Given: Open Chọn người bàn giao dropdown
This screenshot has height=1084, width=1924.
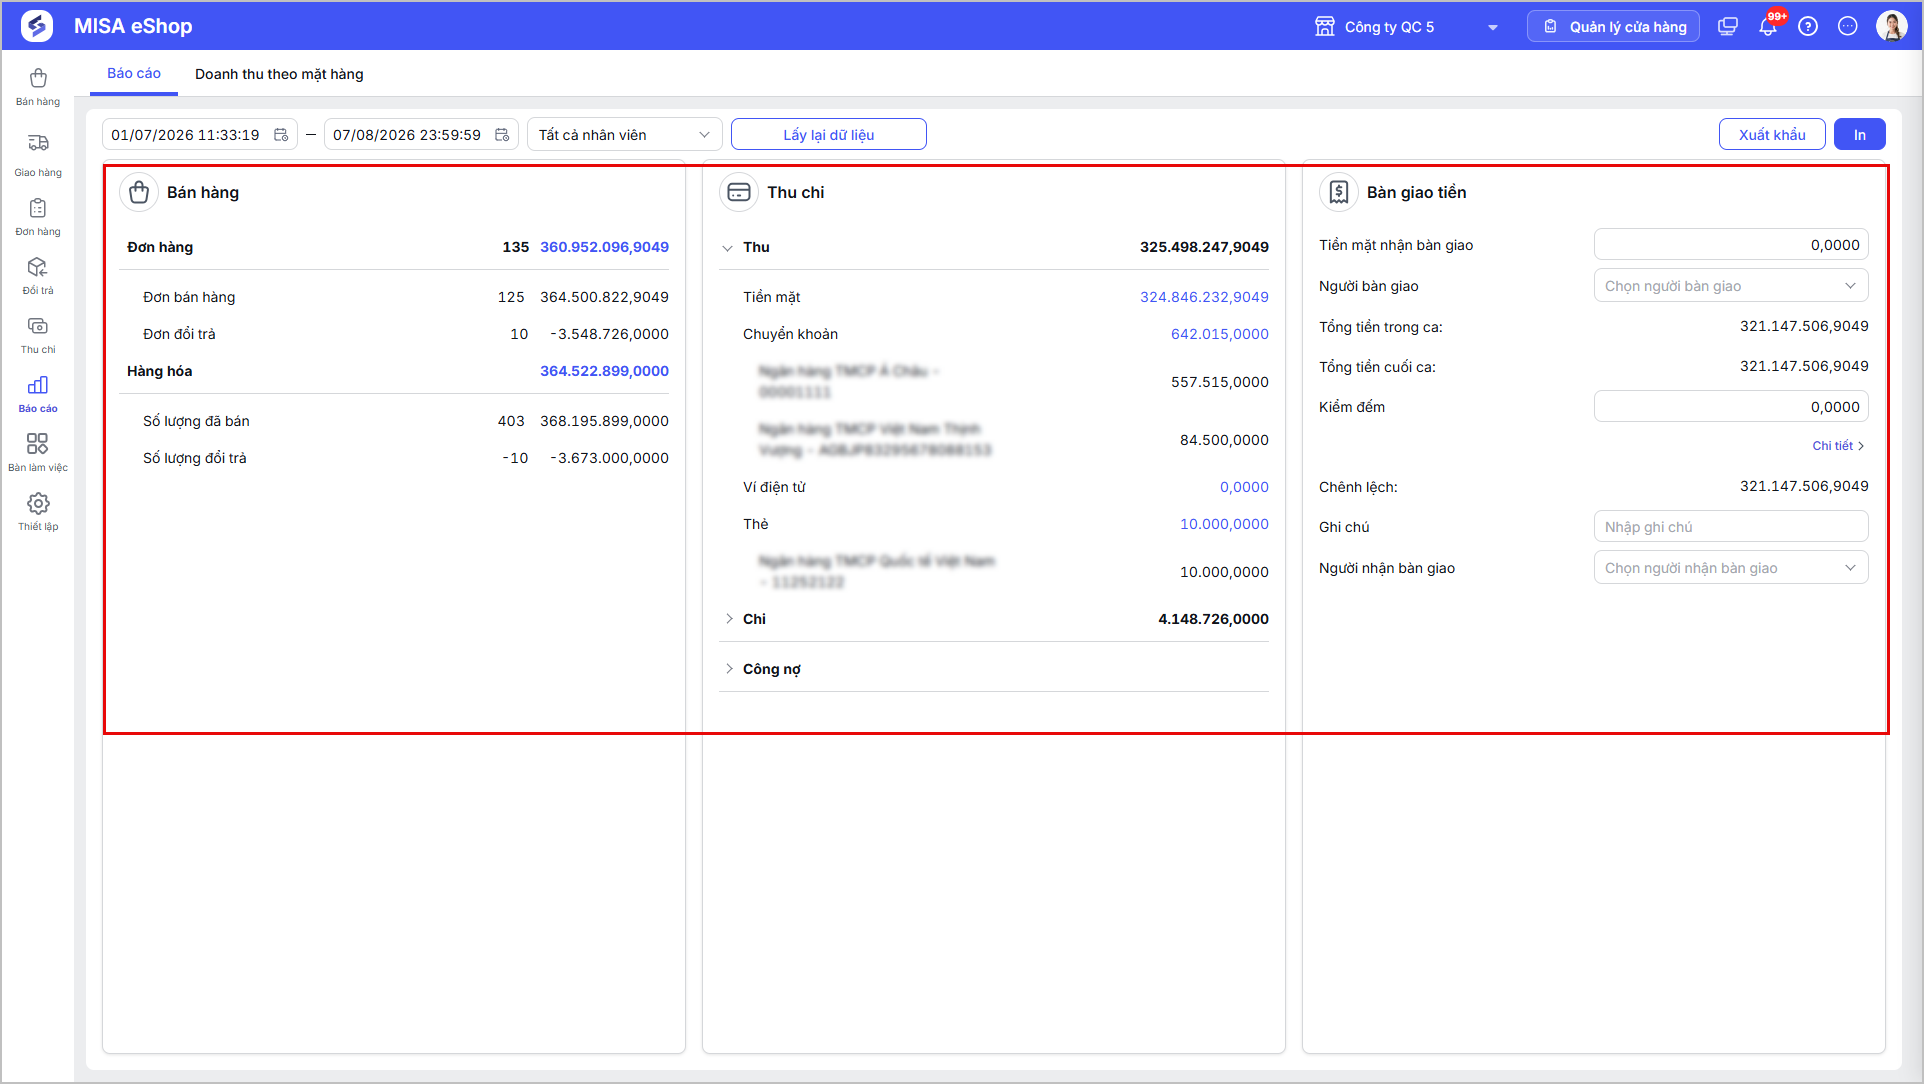Looking at the screenshot, I should (1731, 286).
